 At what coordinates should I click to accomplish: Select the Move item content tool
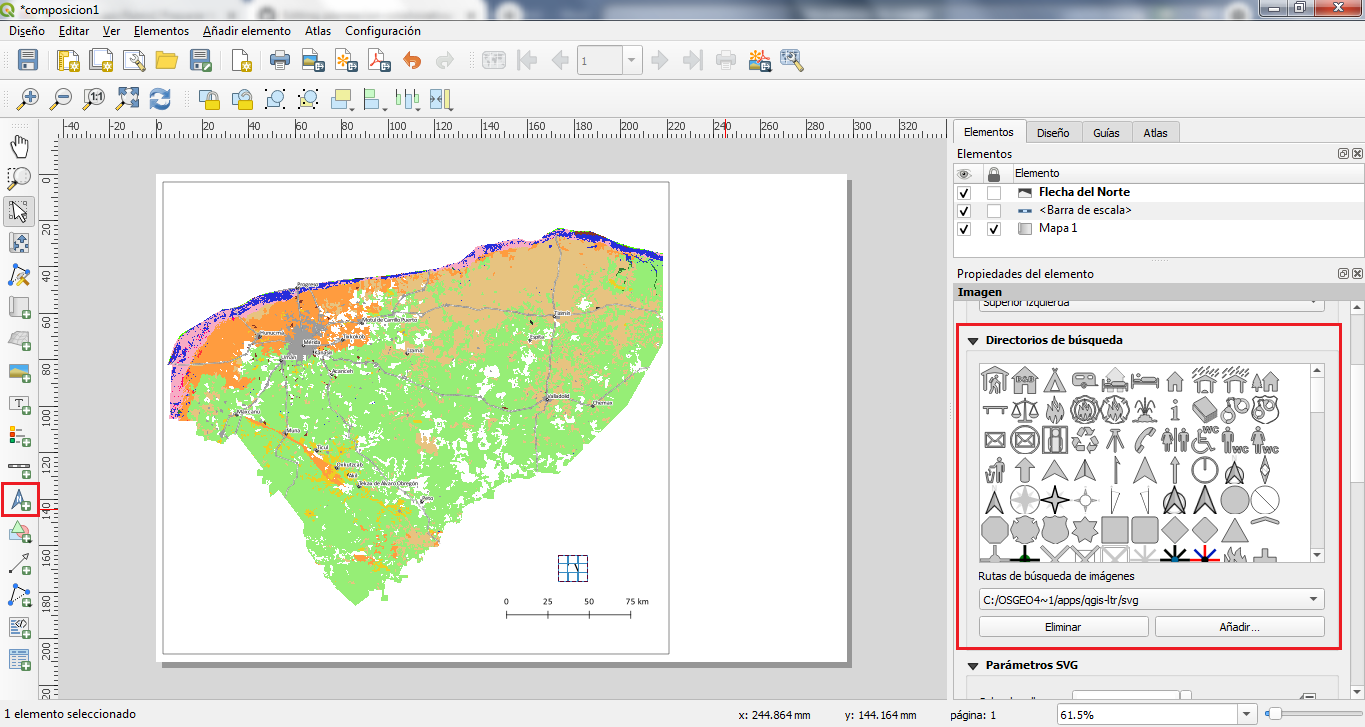tap(19, 243)
